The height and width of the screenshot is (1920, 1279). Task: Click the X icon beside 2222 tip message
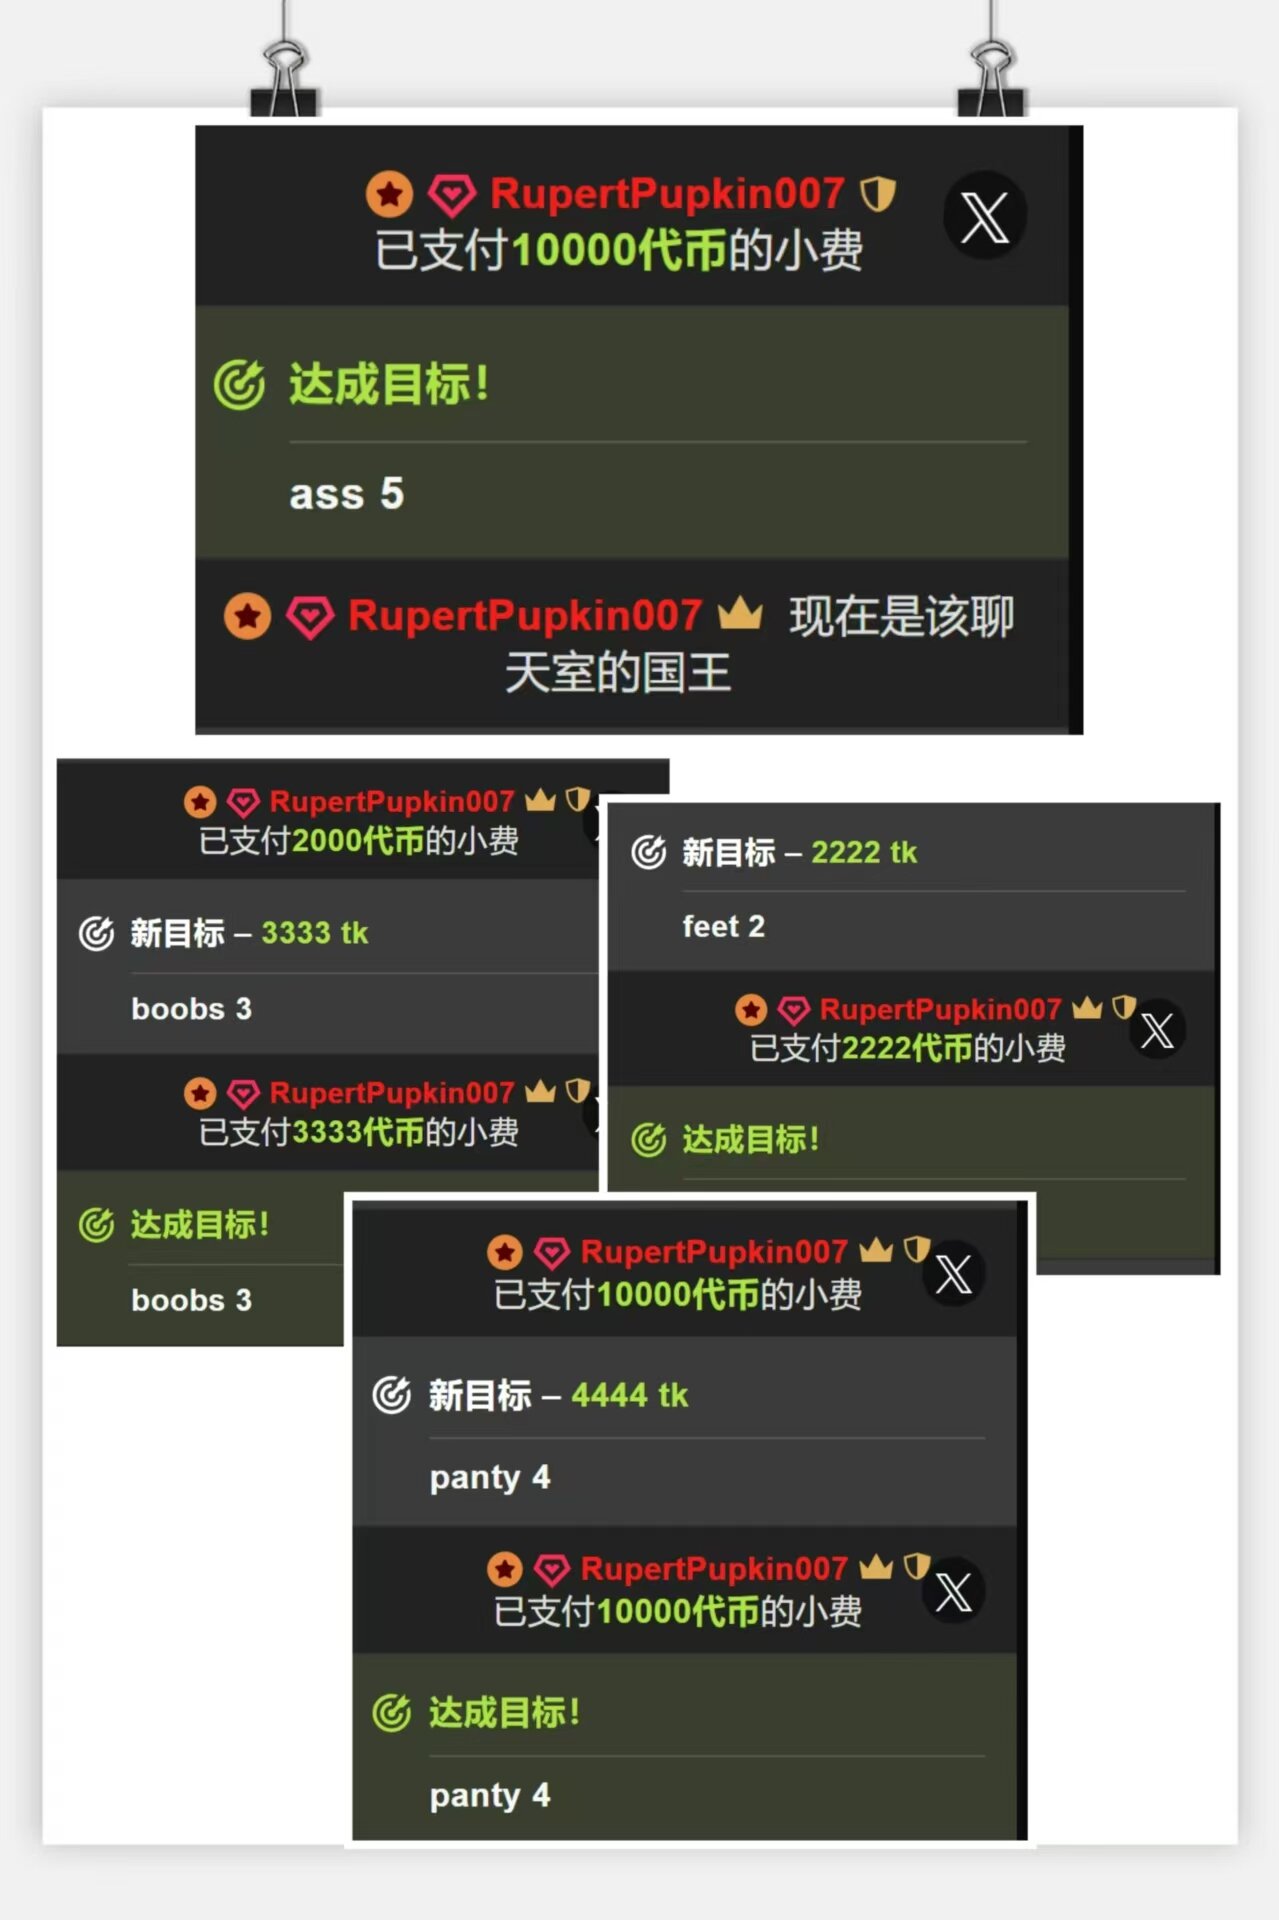click(1157, 1030)
